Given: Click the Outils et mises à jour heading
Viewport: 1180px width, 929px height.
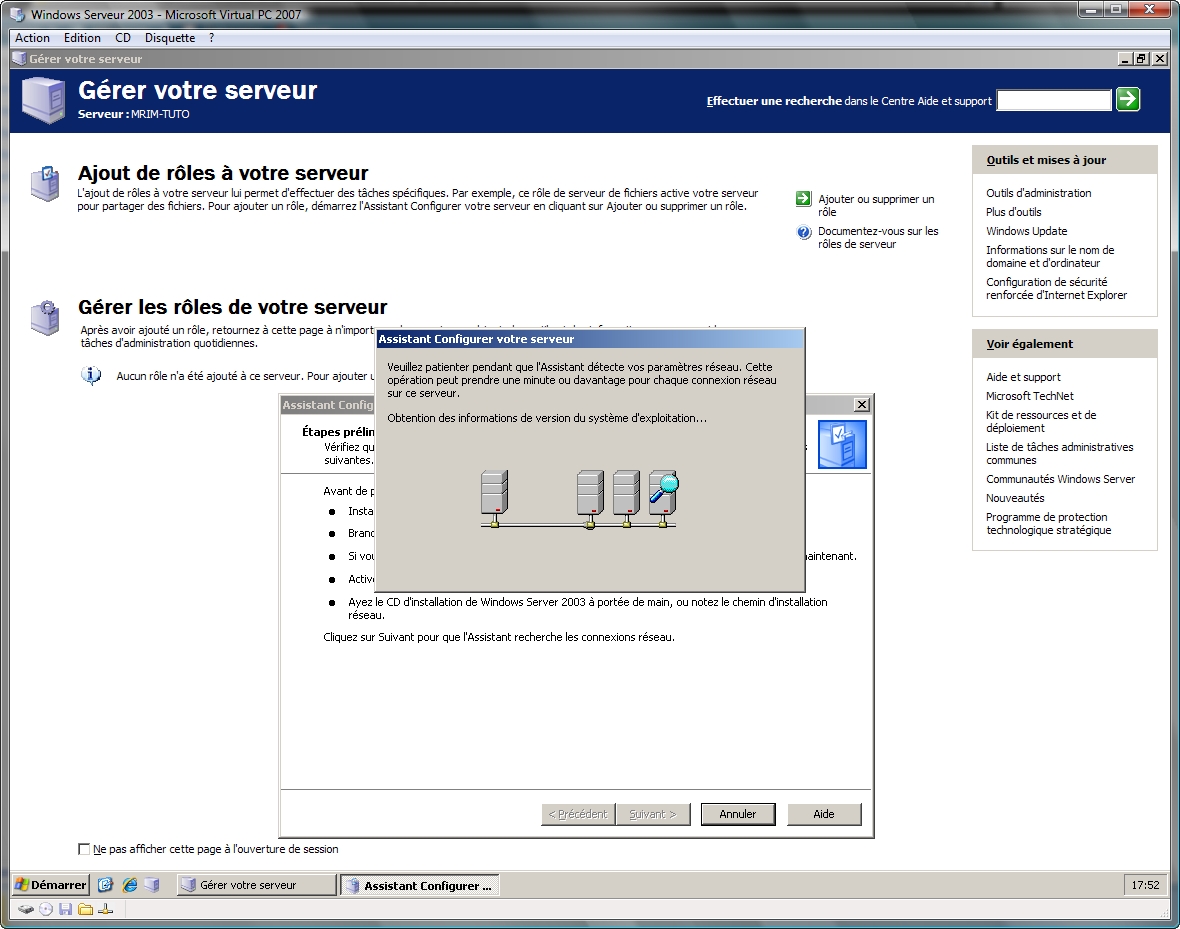Looking at the screenshot, I should [1046, 160].
